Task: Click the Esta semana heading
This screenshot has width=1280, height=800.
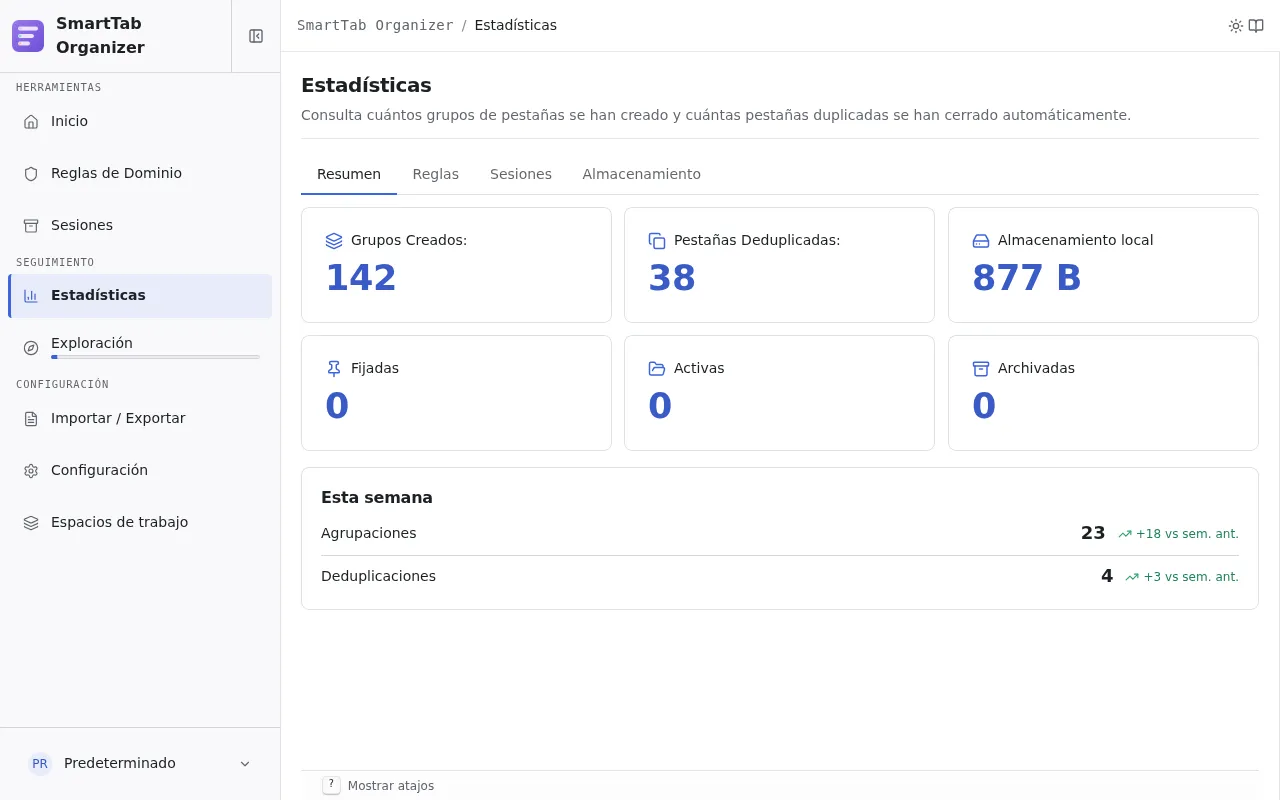Action: (x=377, y=497)
